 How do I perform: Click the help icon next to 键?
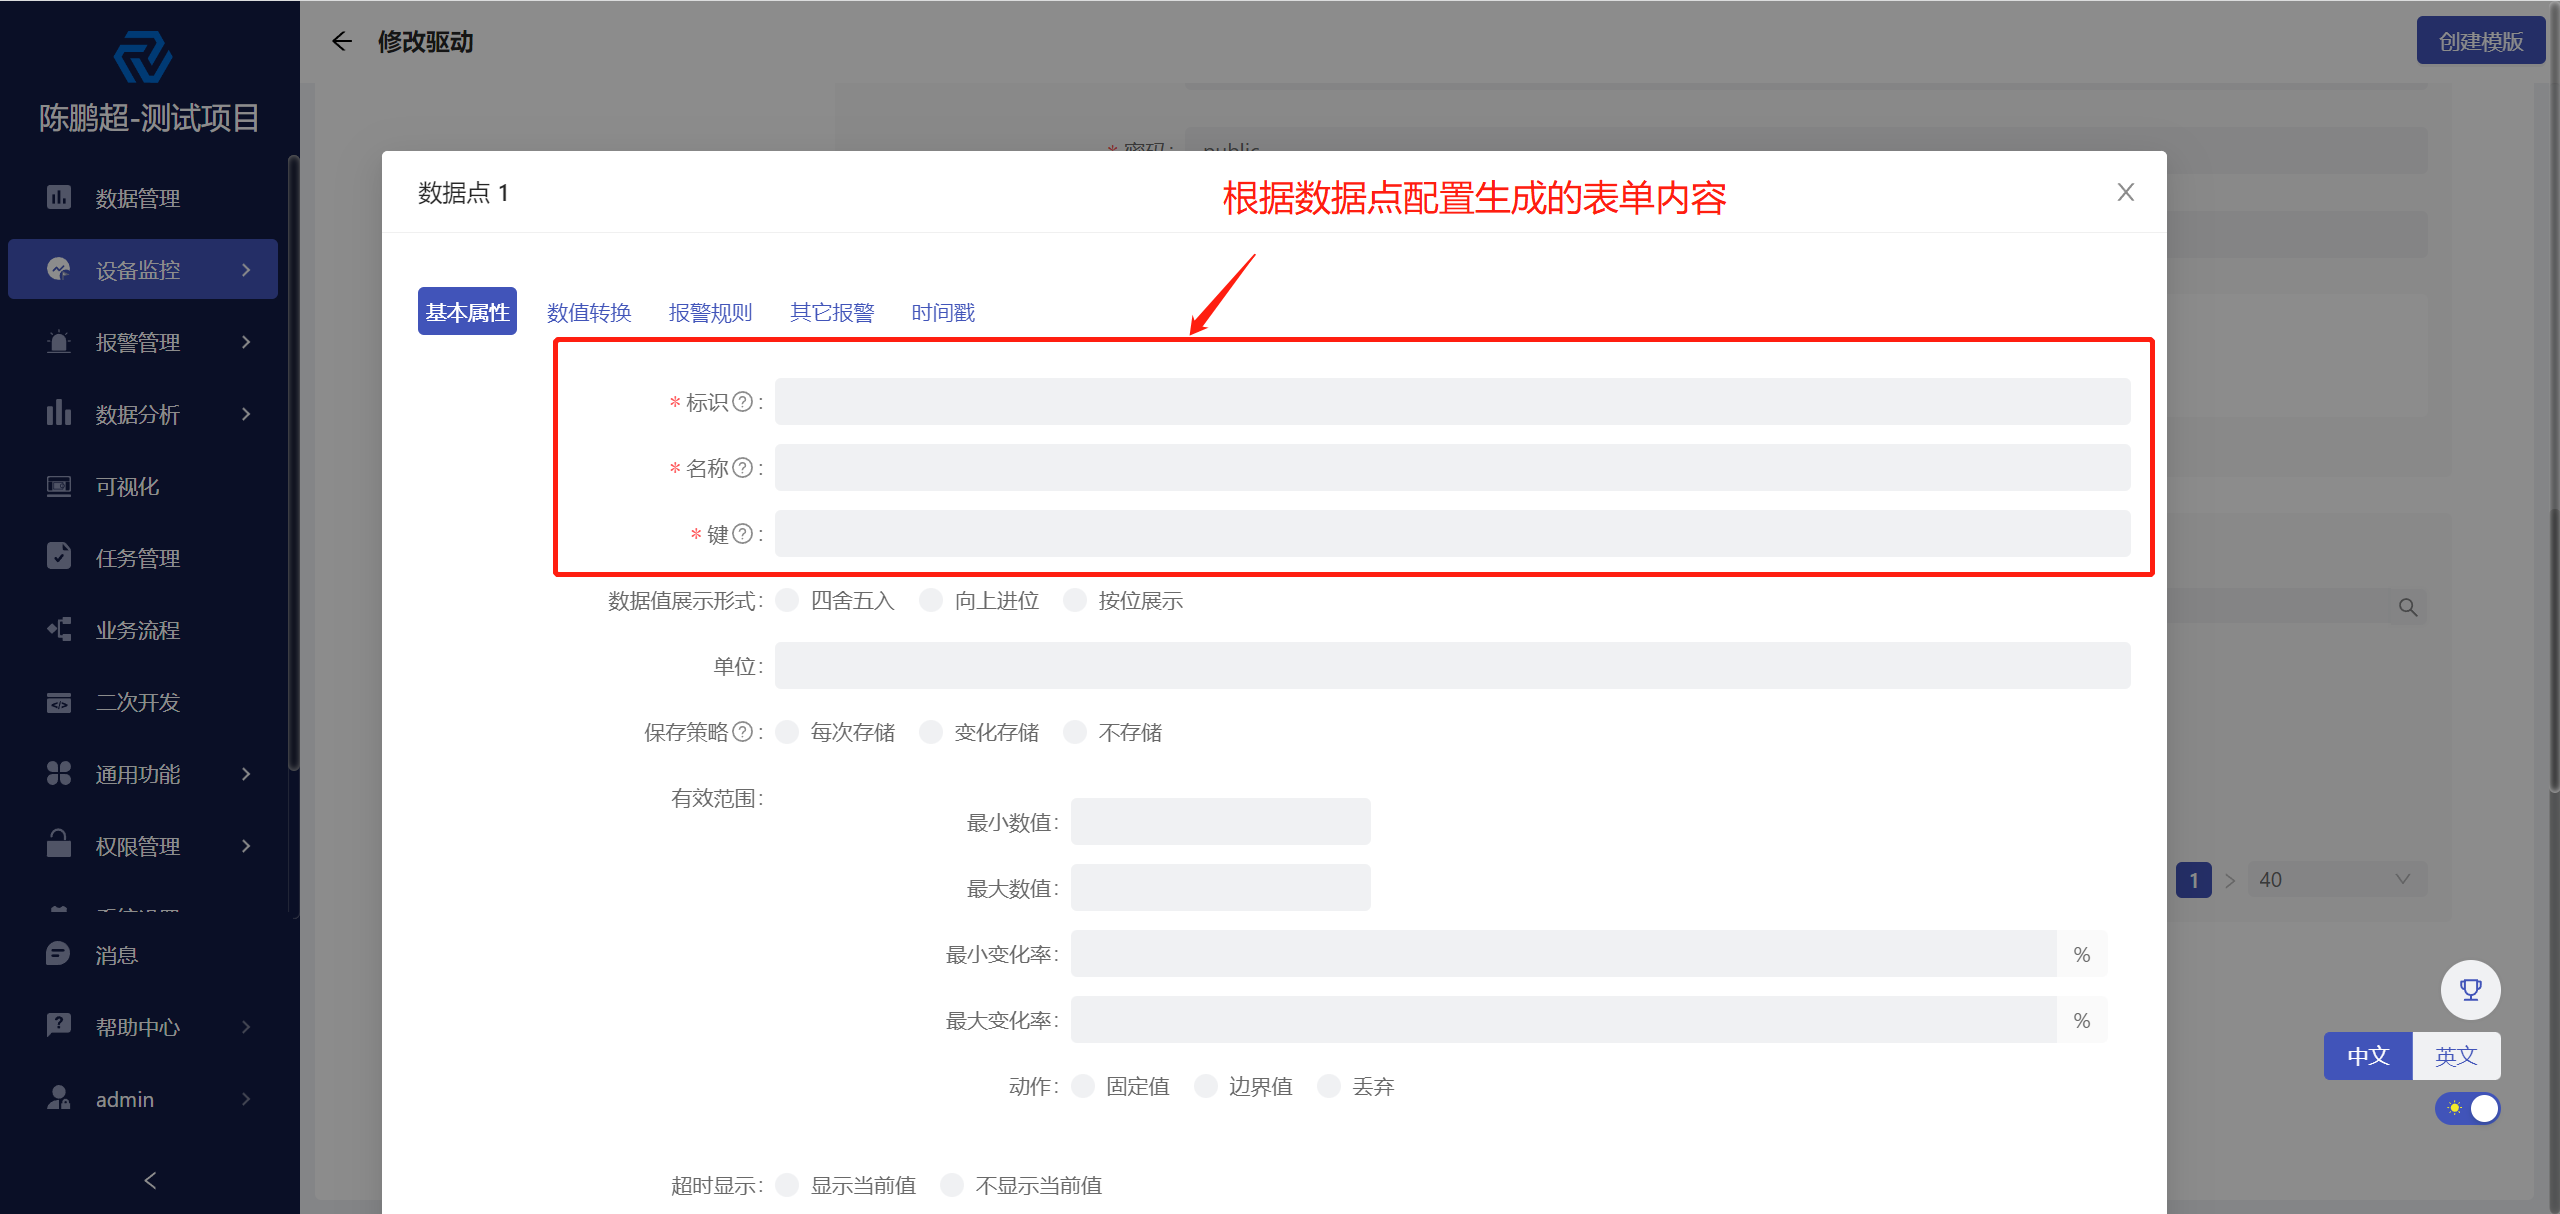(742, 534)
